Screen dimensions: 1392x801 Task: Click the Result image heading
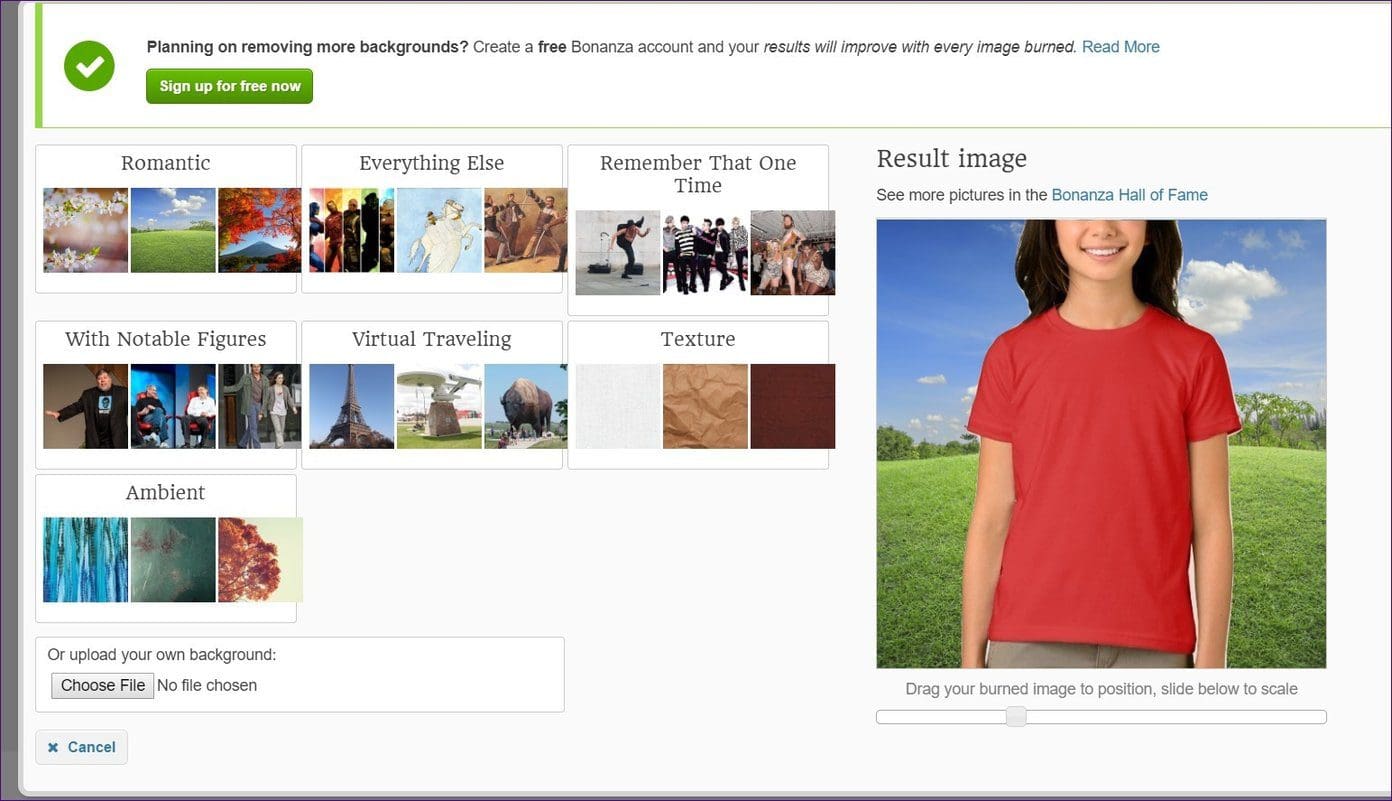[x=951, y=159]
